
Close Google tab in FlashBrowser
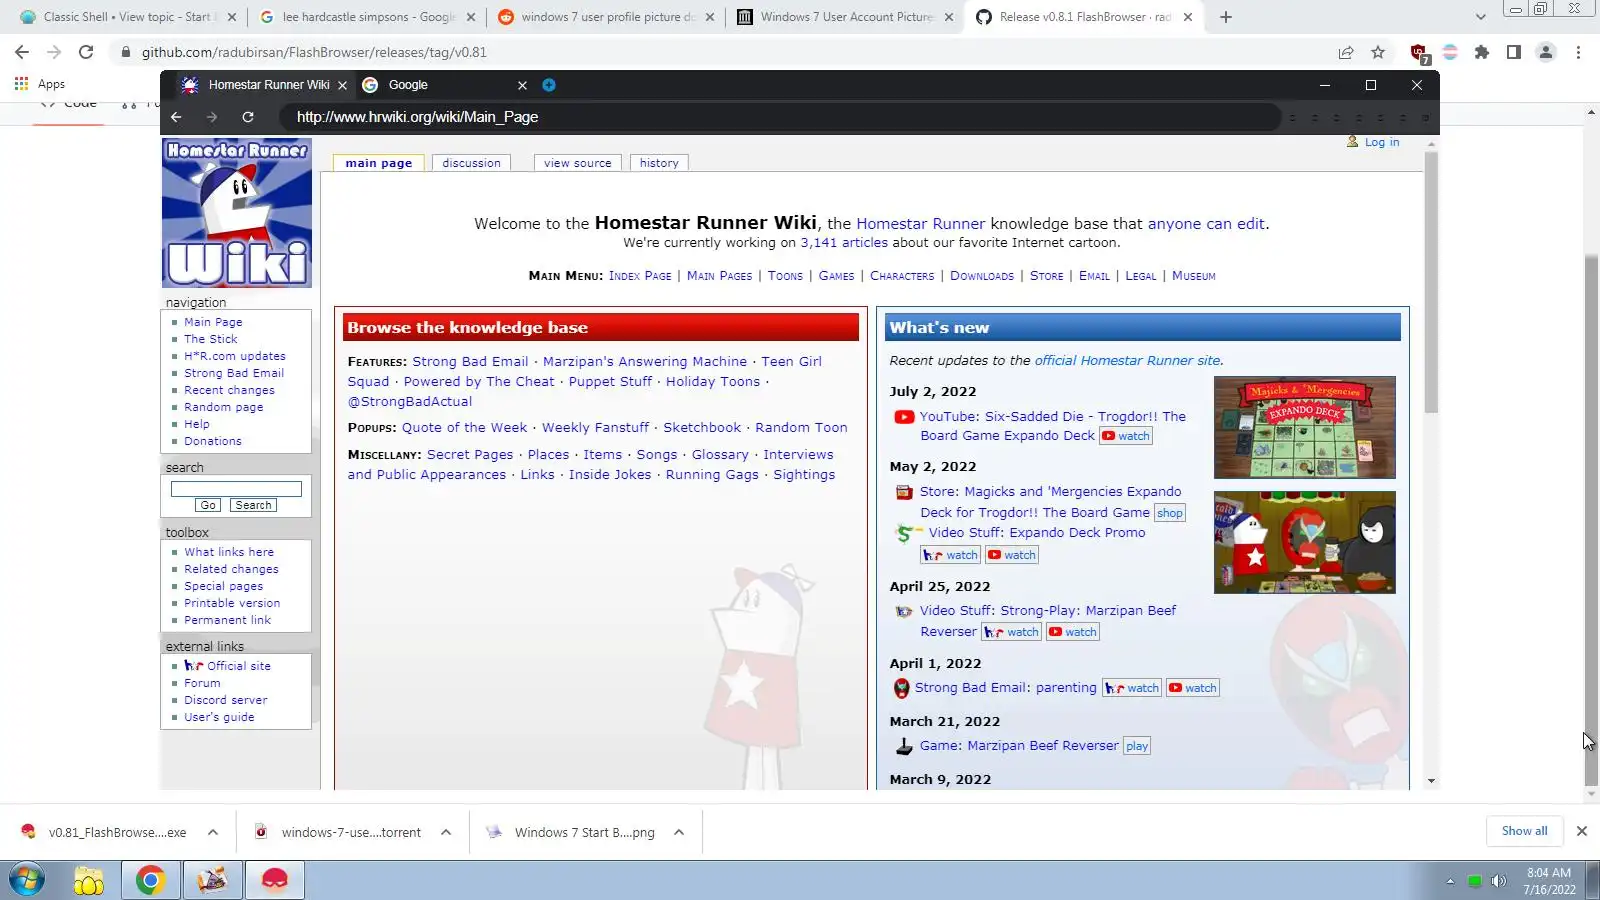pos(522,85)
